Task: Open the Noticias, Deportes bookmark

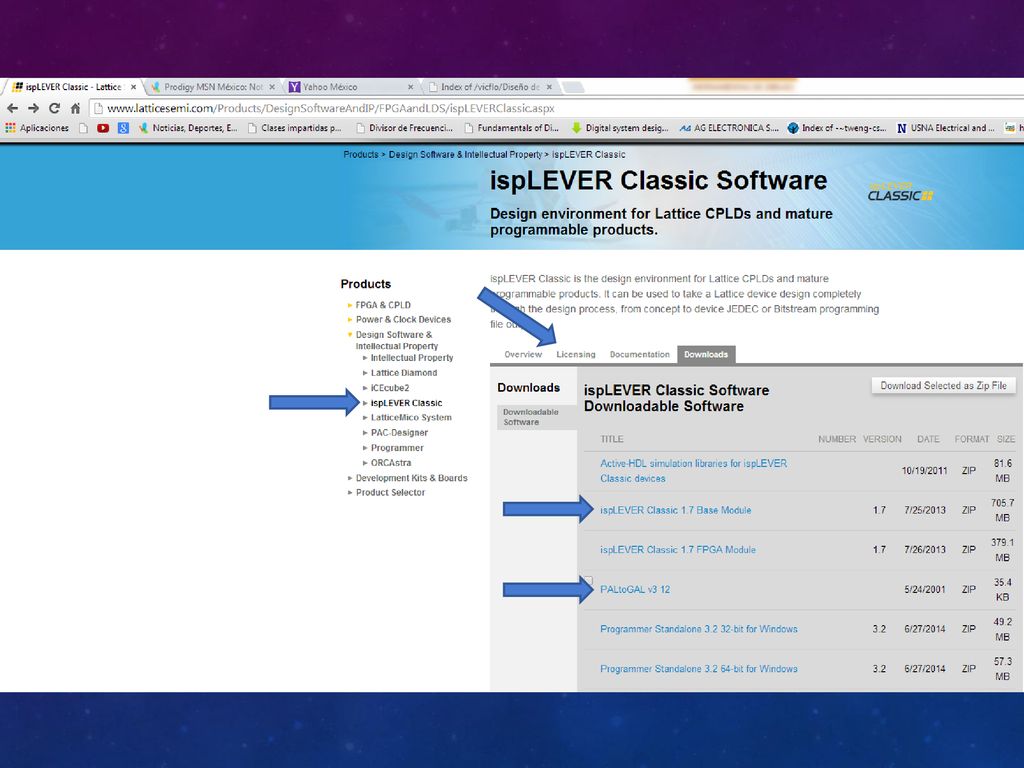Action: 188,128
